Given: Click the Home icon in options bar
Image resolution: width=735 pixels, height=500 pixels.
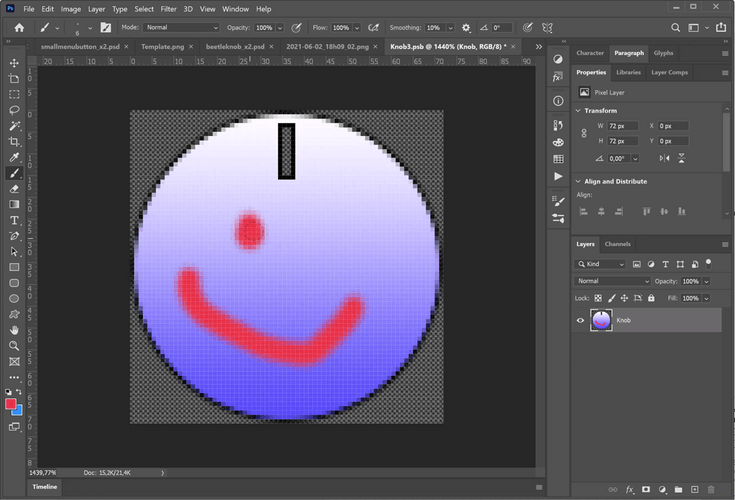Looking at the screenshot, I should tap(19, 28).
